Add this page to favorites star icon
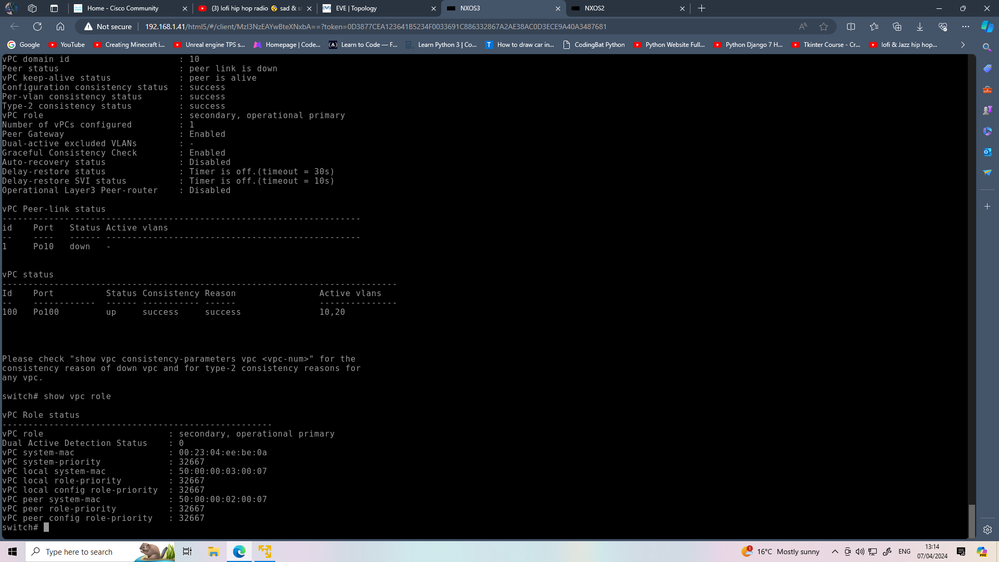 [x=824, y=27]
